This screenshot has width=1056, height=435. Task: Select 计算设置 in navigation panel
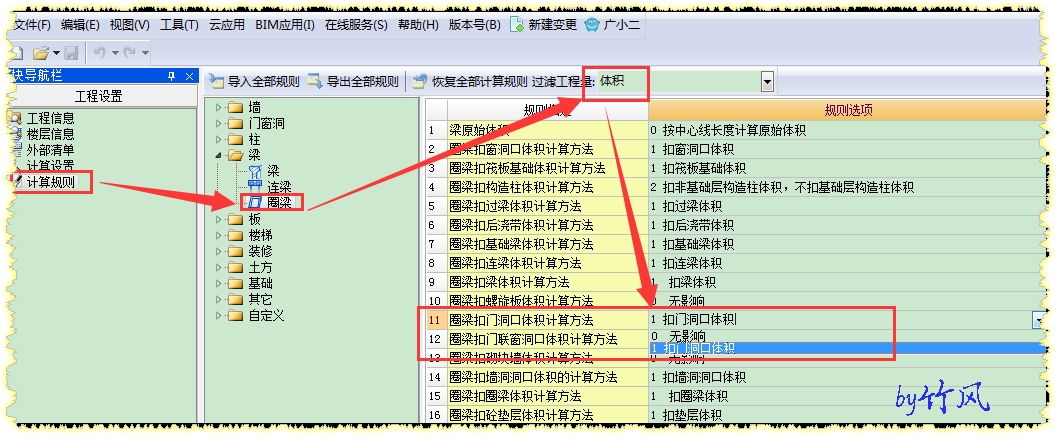[x=50, y=166]
